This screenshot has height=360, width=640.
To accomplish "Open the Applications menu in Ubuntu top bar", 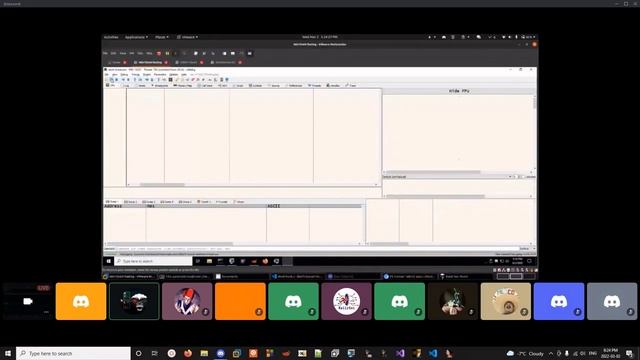I will point(136,37).
